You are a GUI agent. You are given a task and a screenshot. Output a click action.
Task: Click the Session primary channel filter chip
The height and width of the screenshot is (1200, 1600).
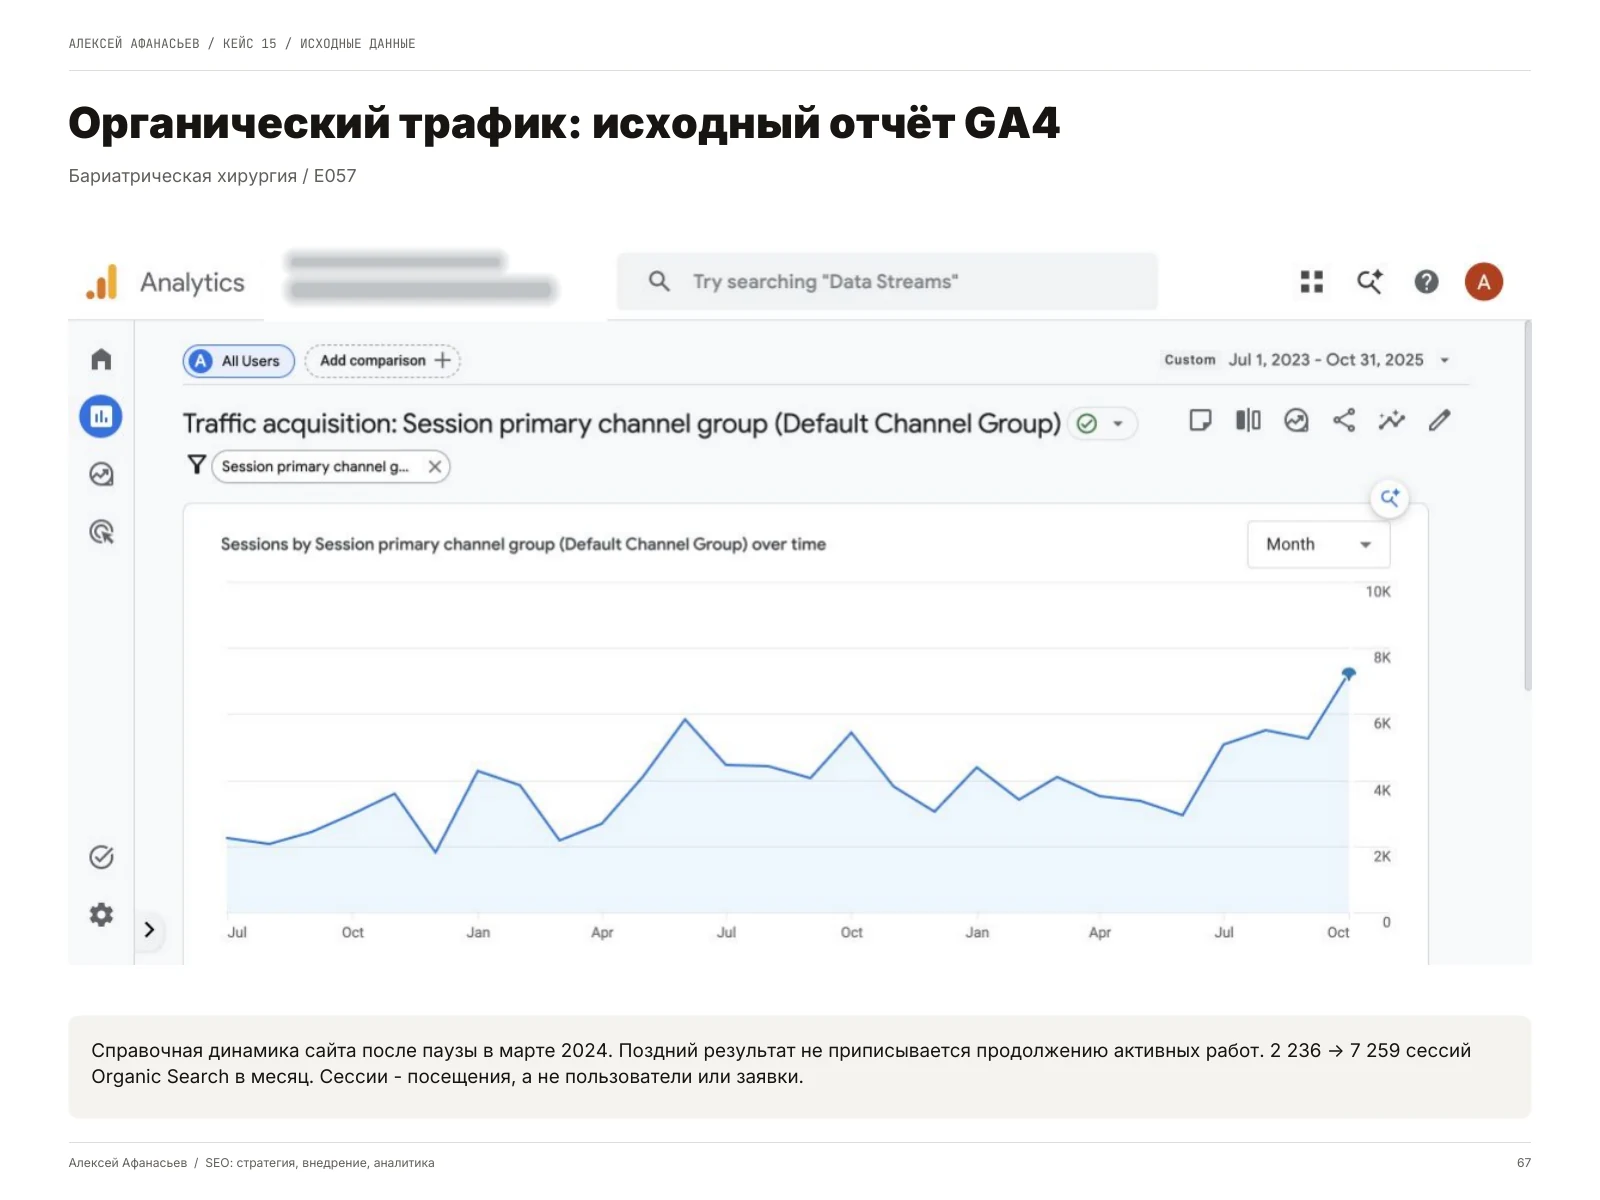click(331, 467)
